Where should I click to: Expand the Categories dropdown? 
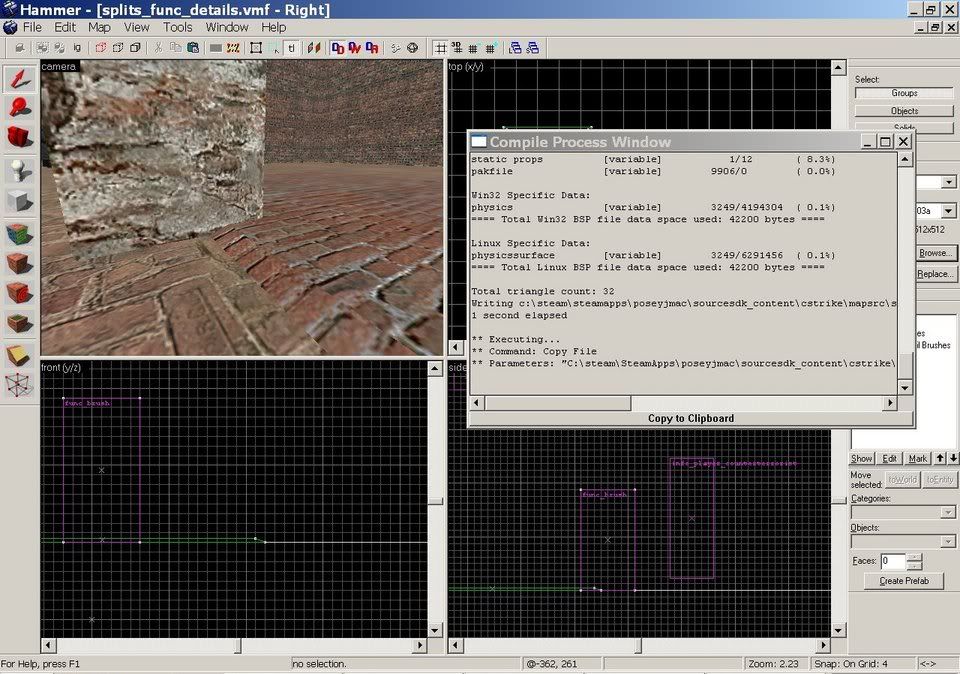(x=947, y=512)
